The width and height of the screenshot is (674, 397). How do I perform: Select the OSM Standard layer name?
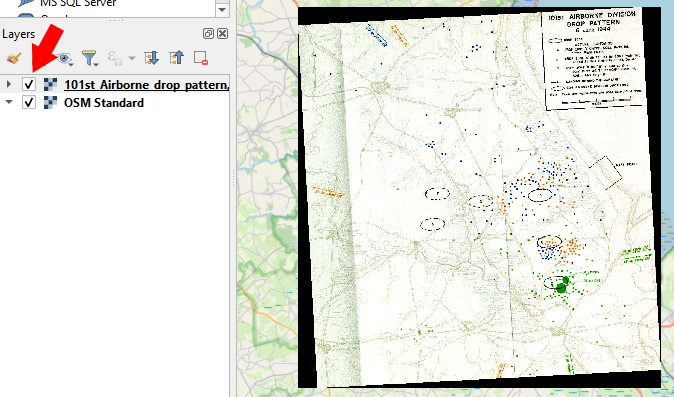(x=104, y=103)
